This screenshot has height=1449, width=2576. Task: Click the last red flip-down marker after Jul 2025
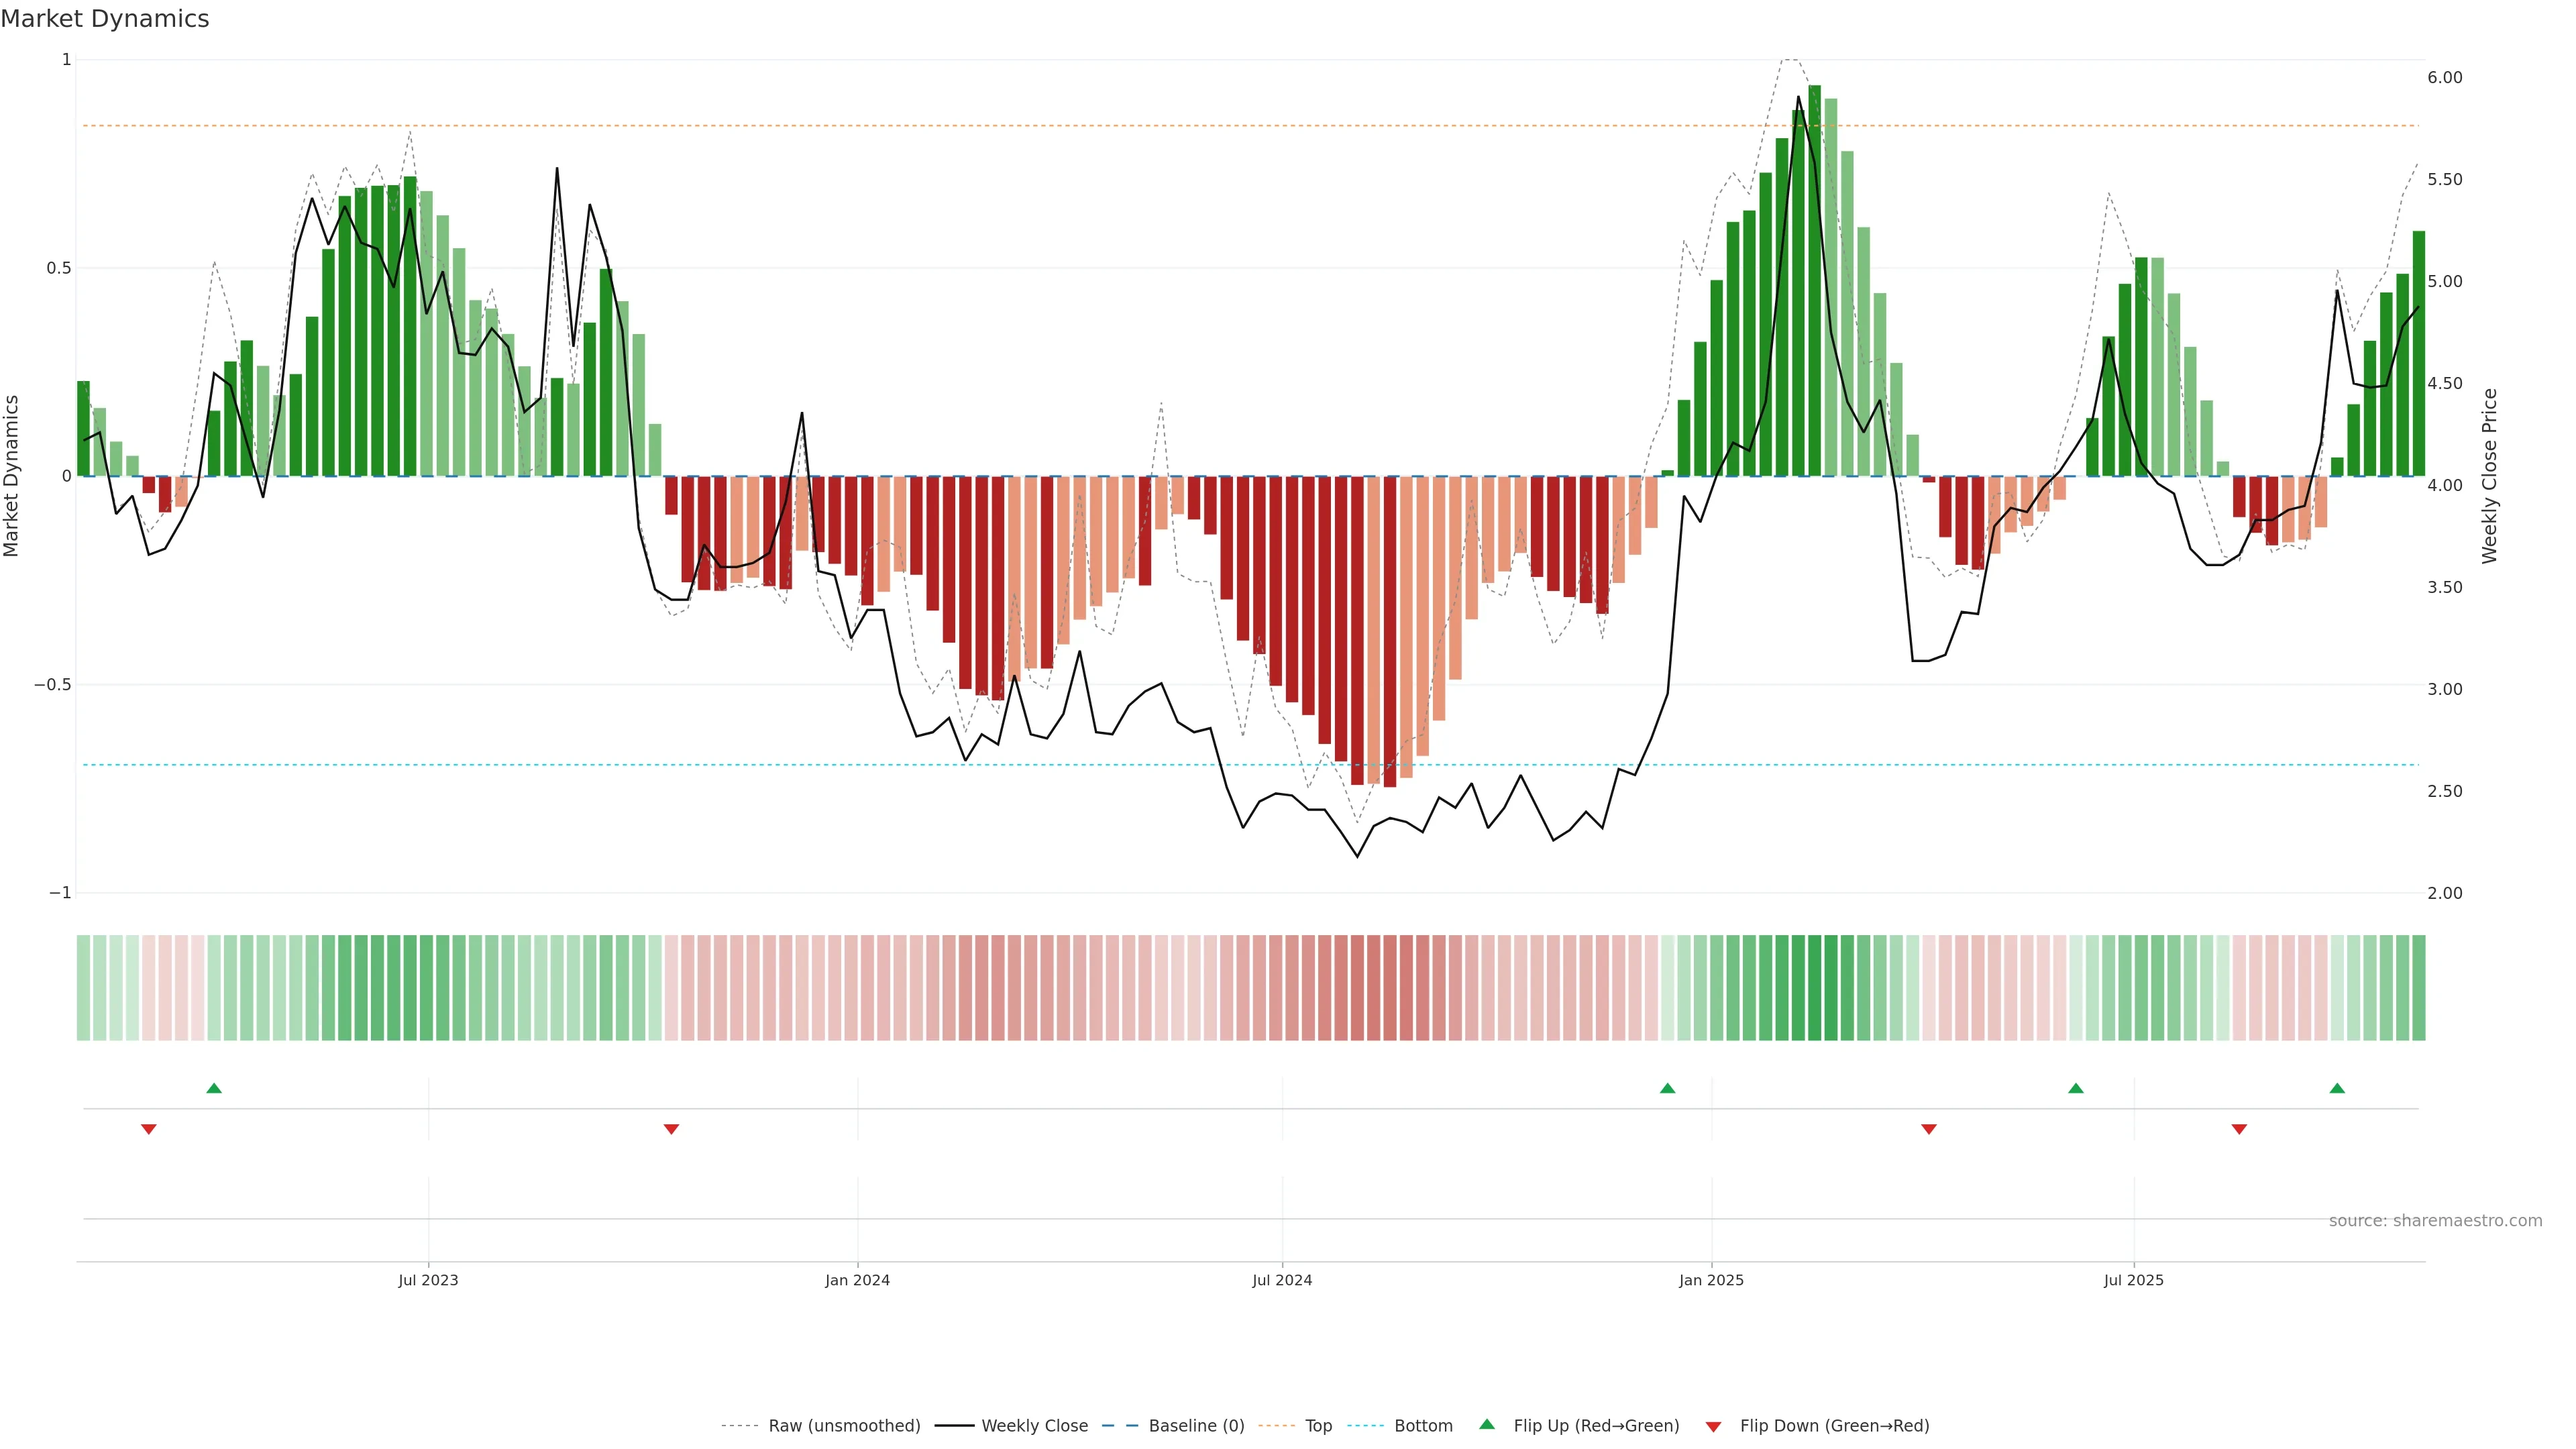pyautogui.click(x=2239, y=1129)
